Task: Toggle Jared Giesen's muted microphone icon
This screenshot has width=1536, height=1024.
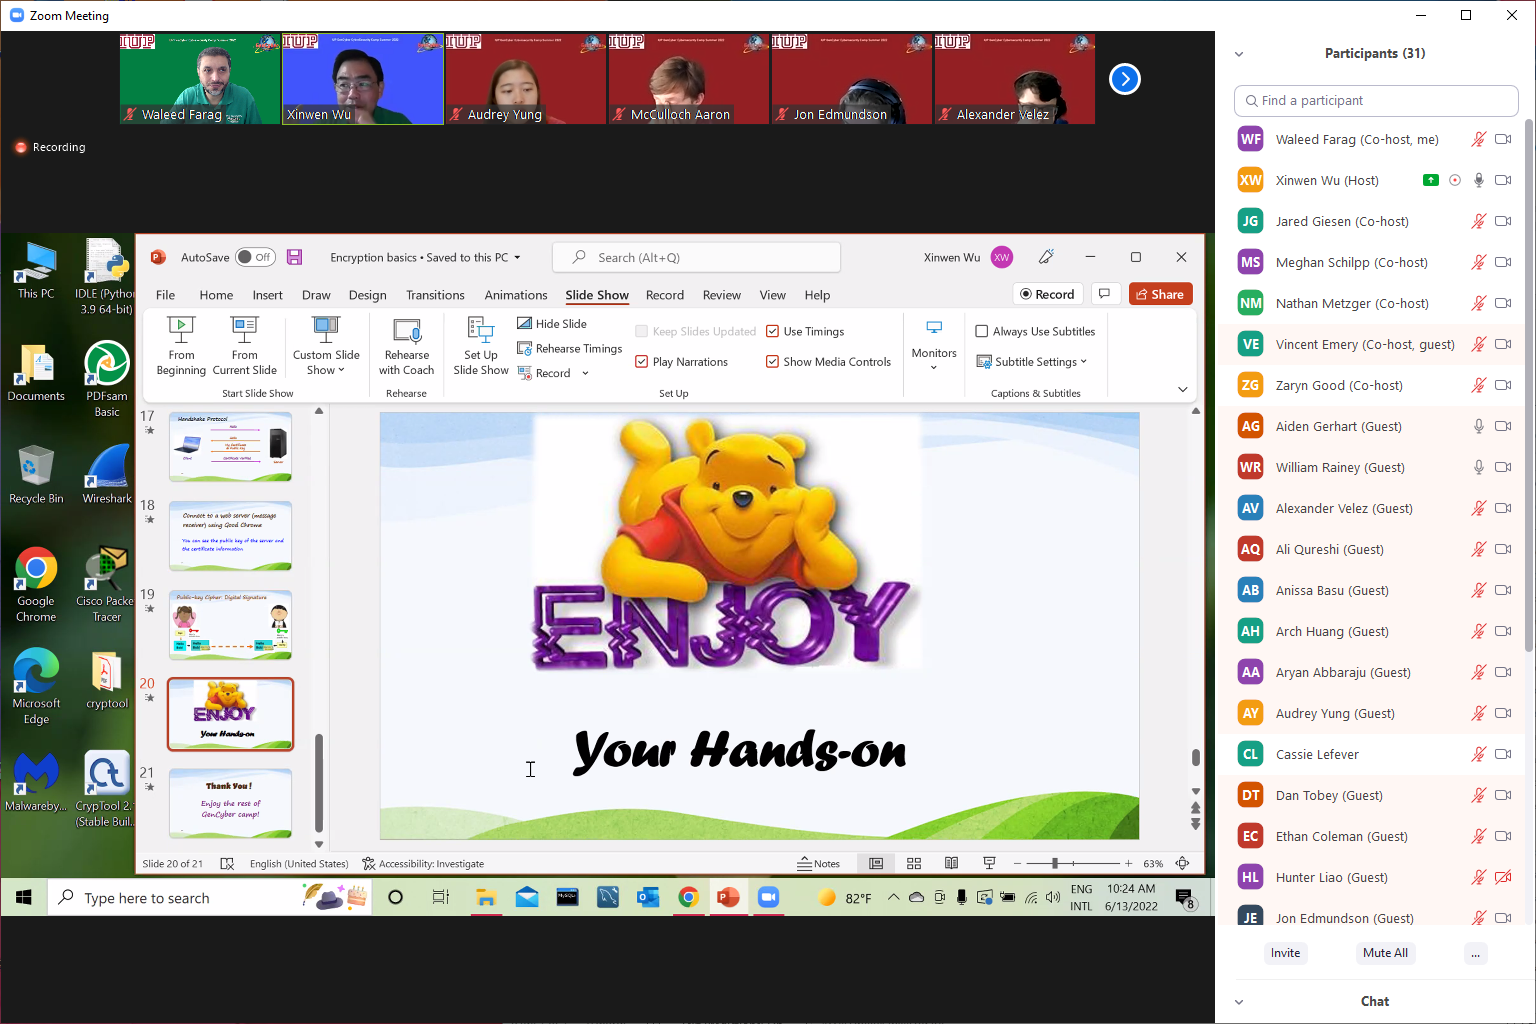Action: click(x=1479, y=221)
